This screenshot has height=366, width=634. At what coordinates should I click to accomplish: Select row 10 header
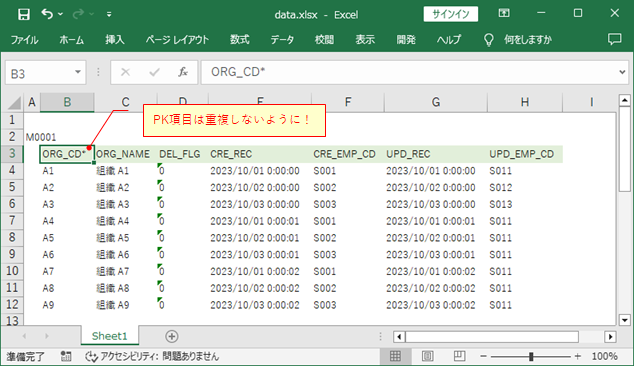12,271
